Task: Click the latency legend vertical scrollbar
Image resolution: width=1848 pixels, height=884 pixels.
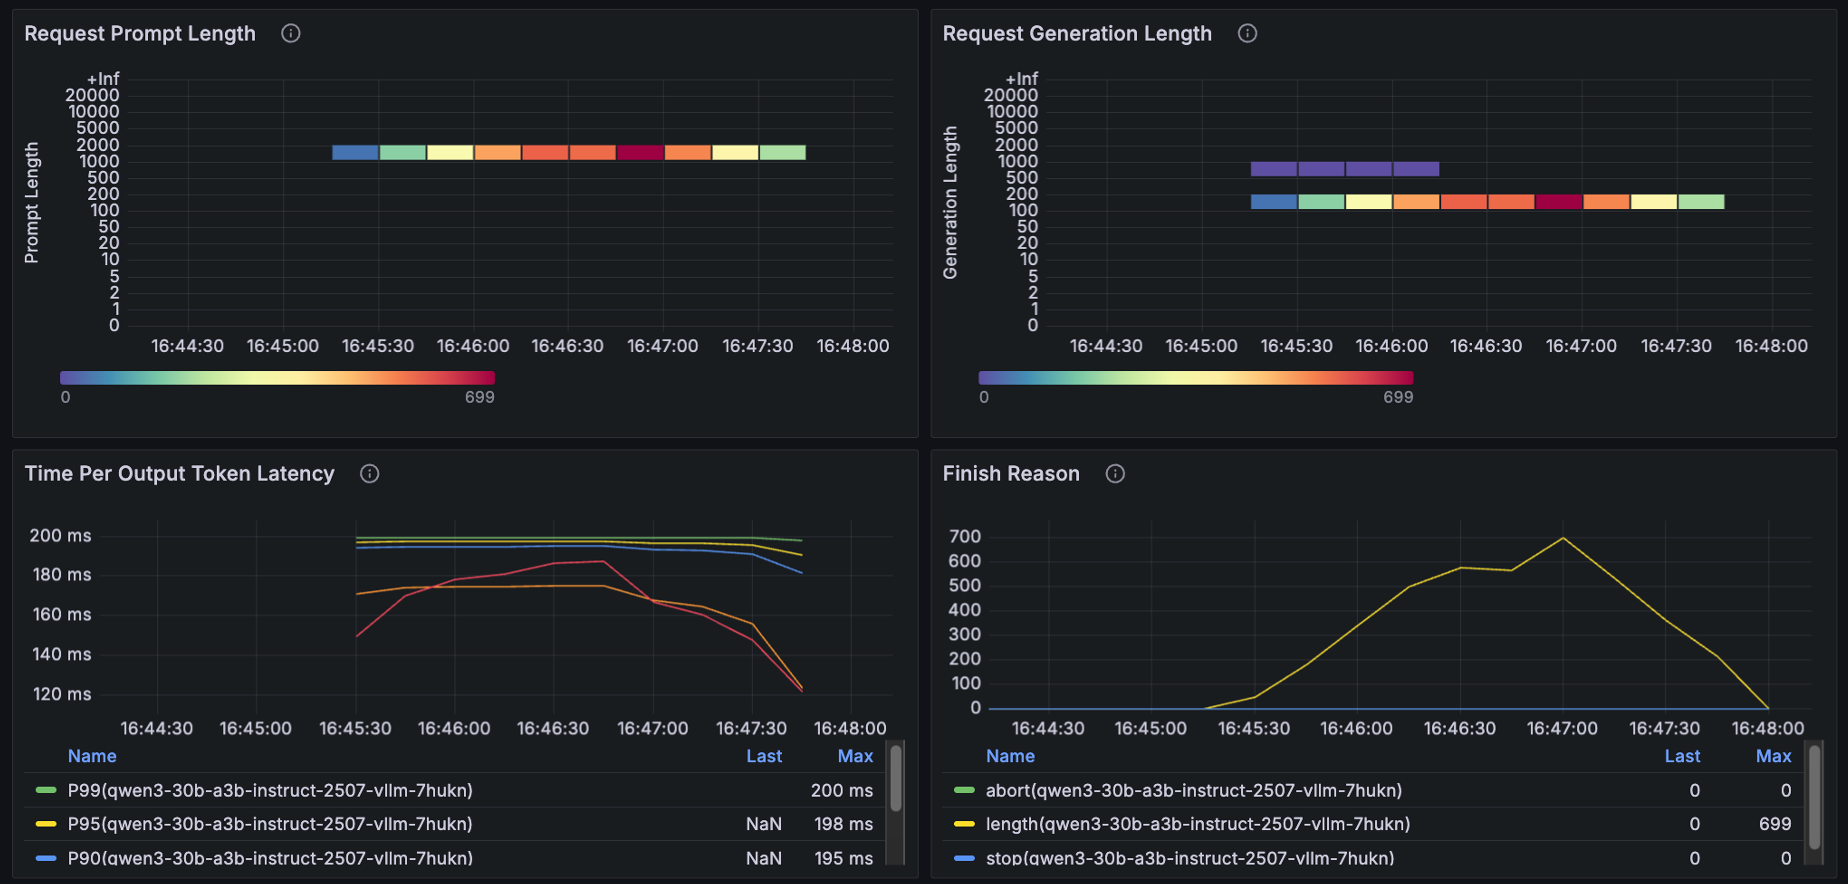Action: pyautogui.click(x=896, y=780)
